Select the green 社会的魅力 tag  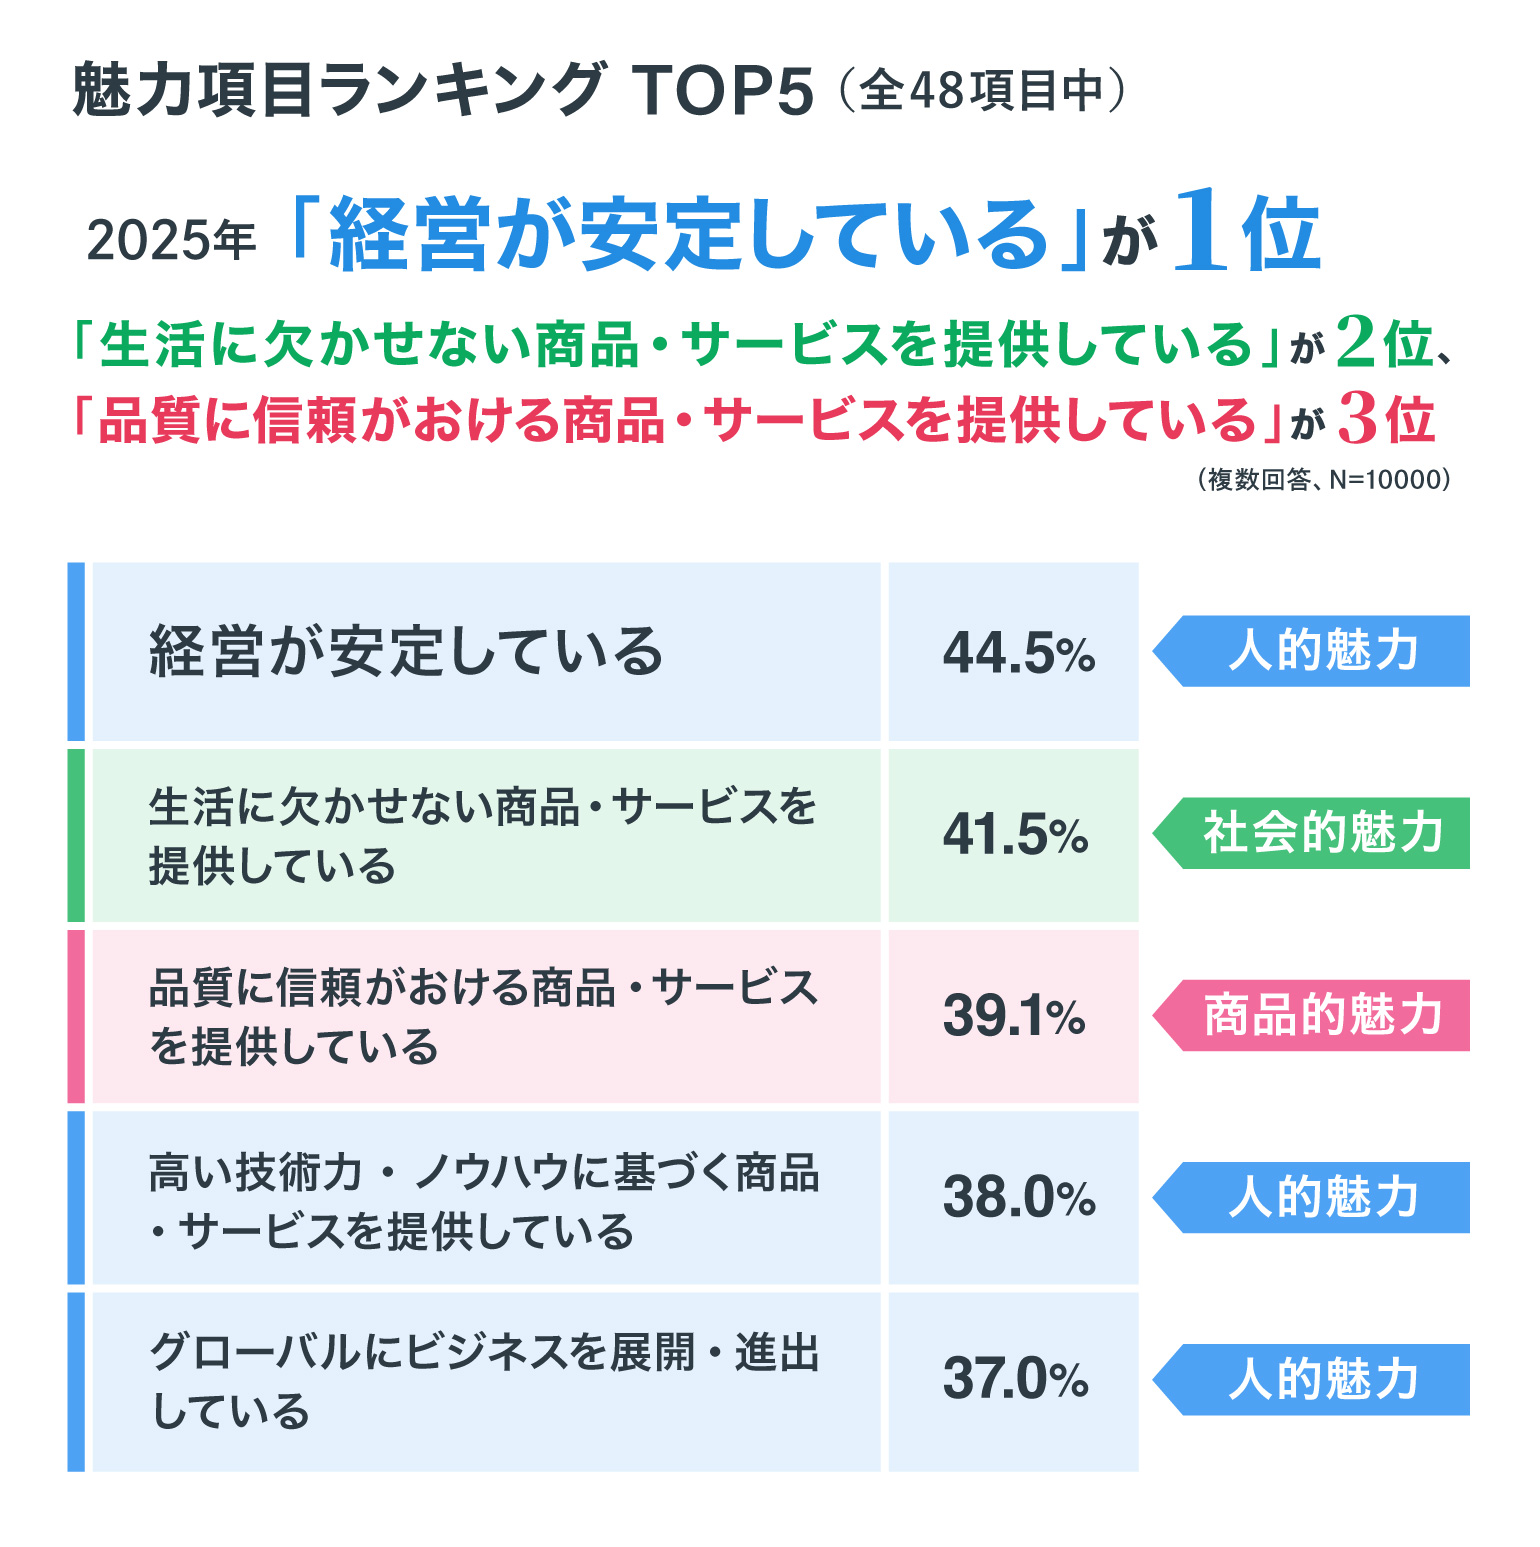point(1314,833)
